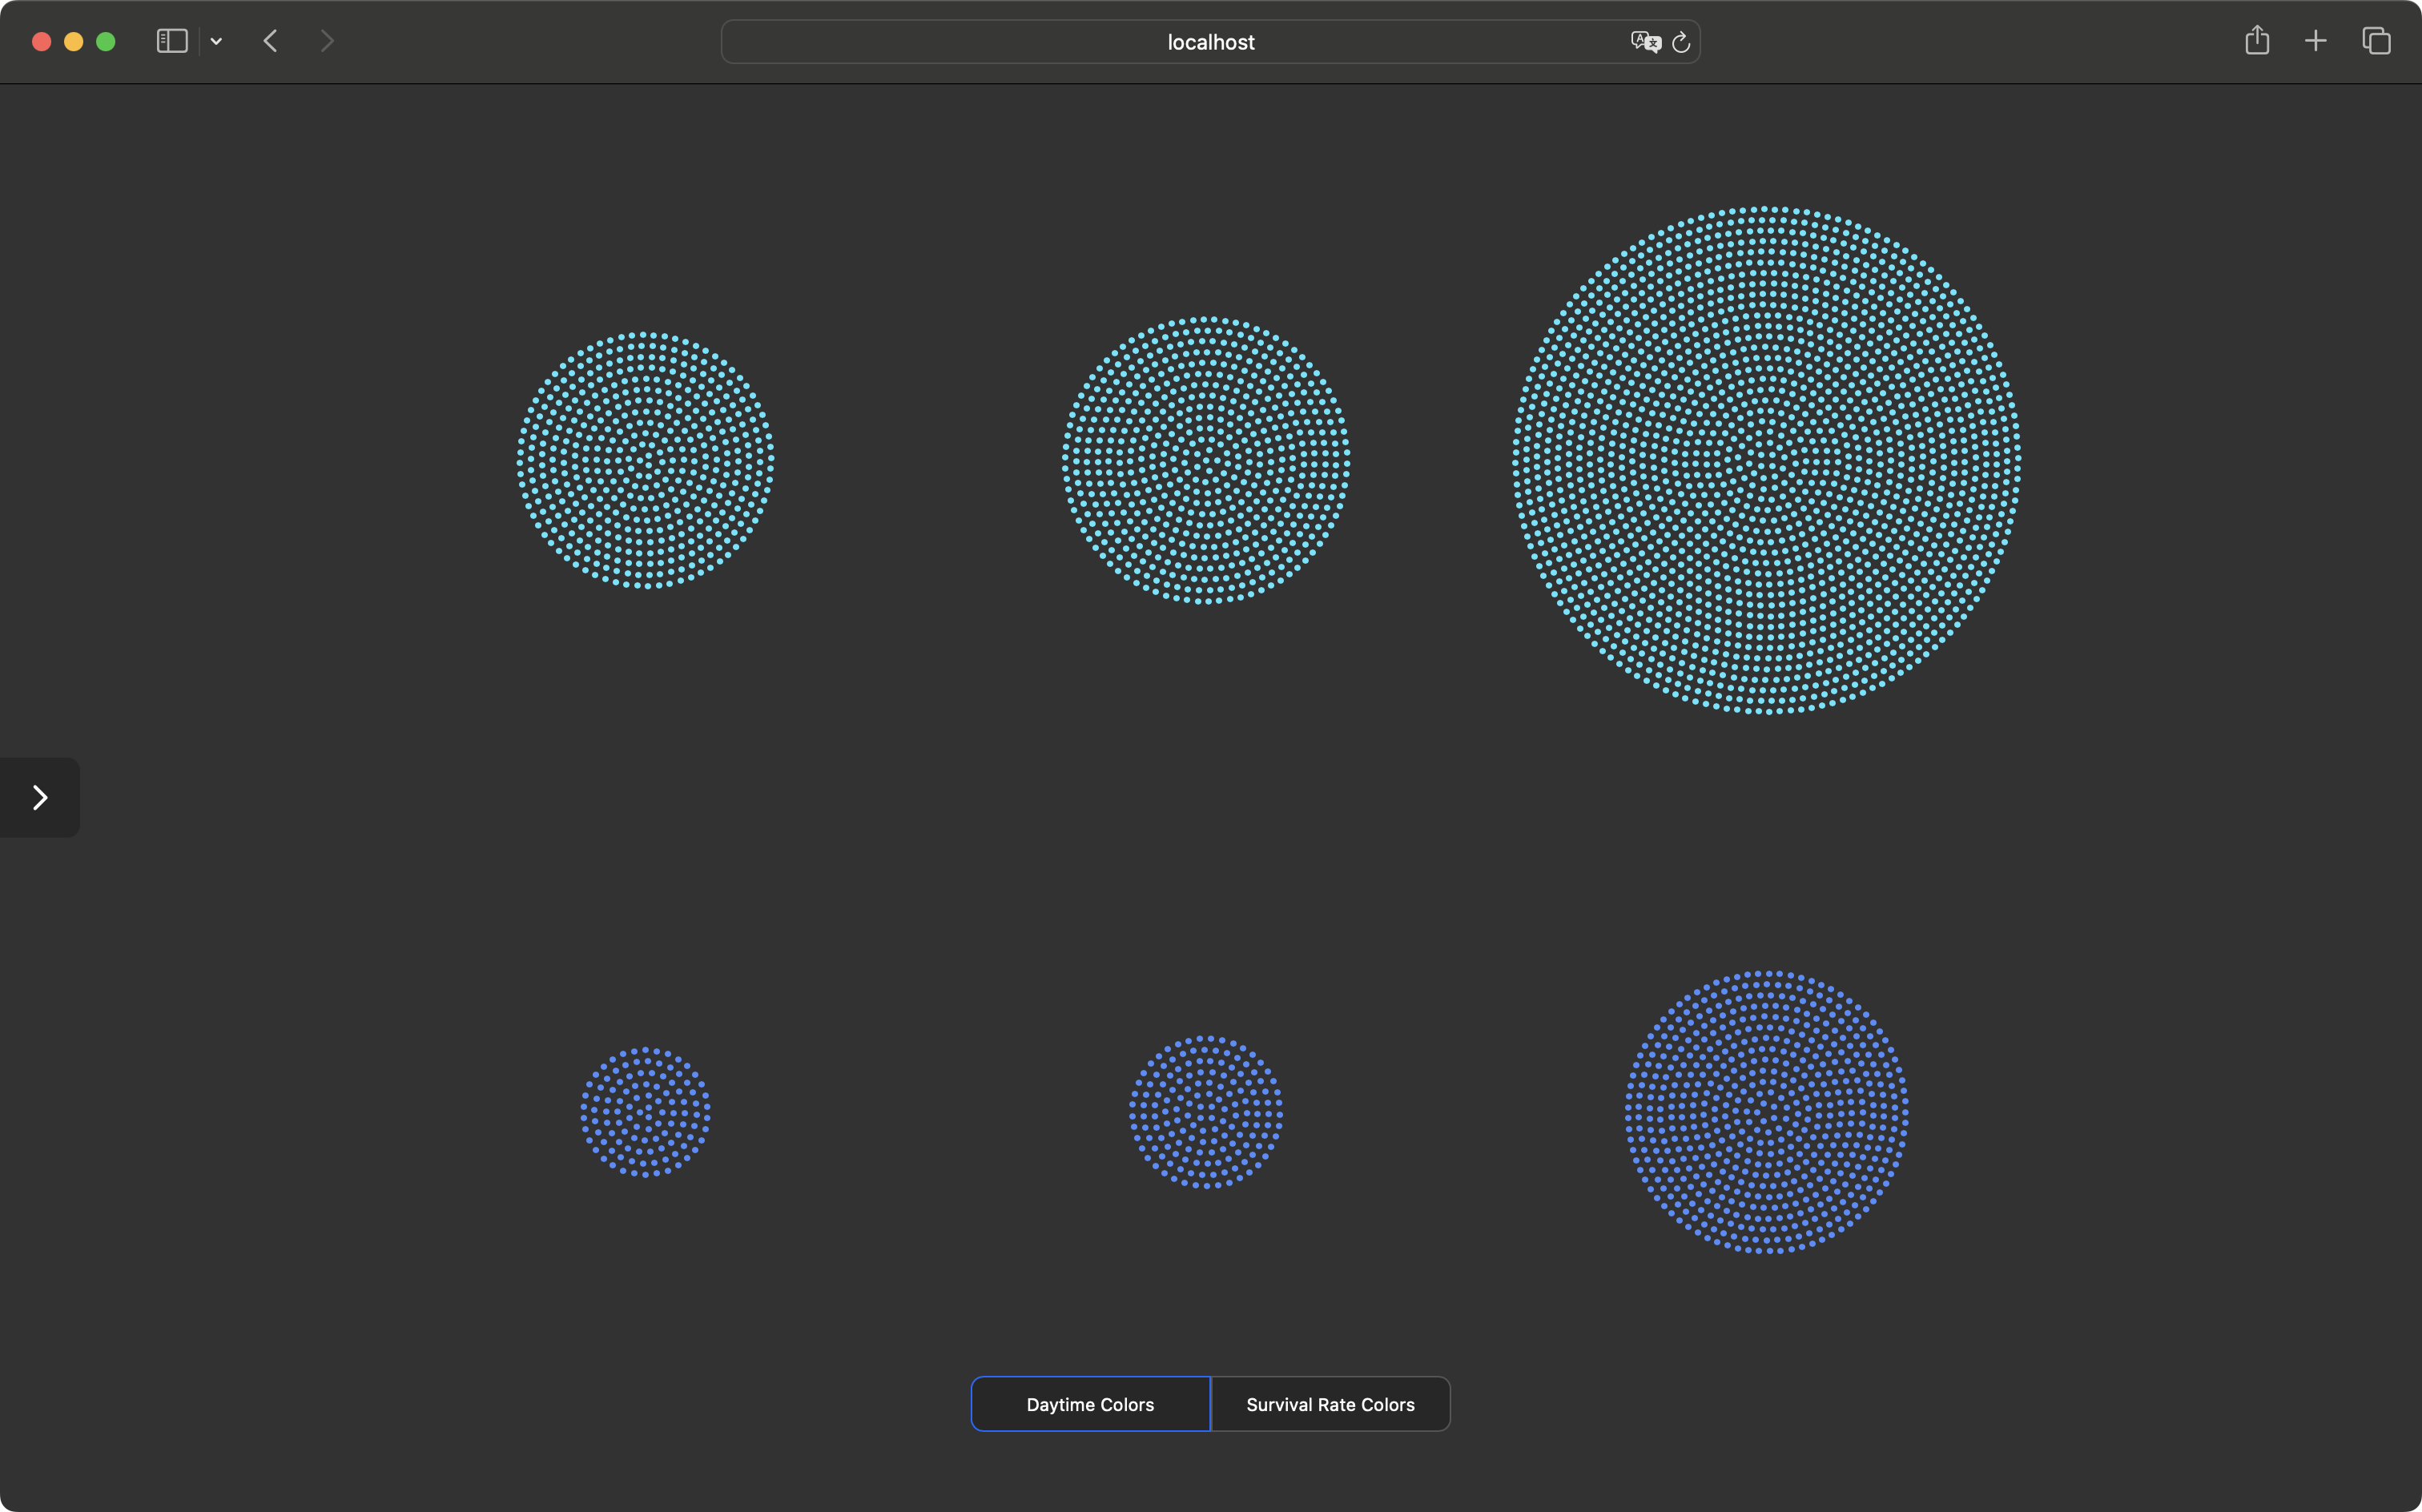
Task: Open a new tab with the plus icon
Action: click(2315, 41)
